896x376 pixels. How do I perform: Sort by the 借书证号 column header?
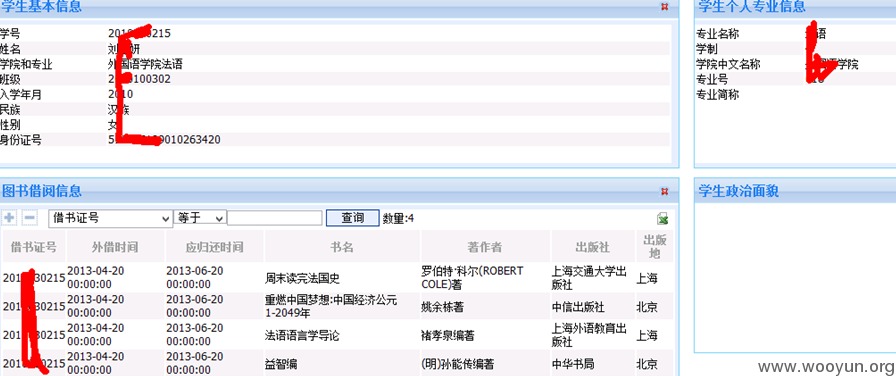[34, 247]
